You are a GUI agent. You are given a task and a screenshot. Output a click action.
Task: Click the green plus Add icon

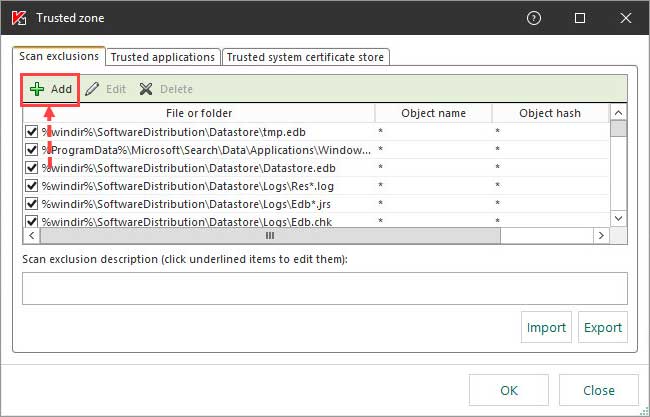(x=37, y=89)
